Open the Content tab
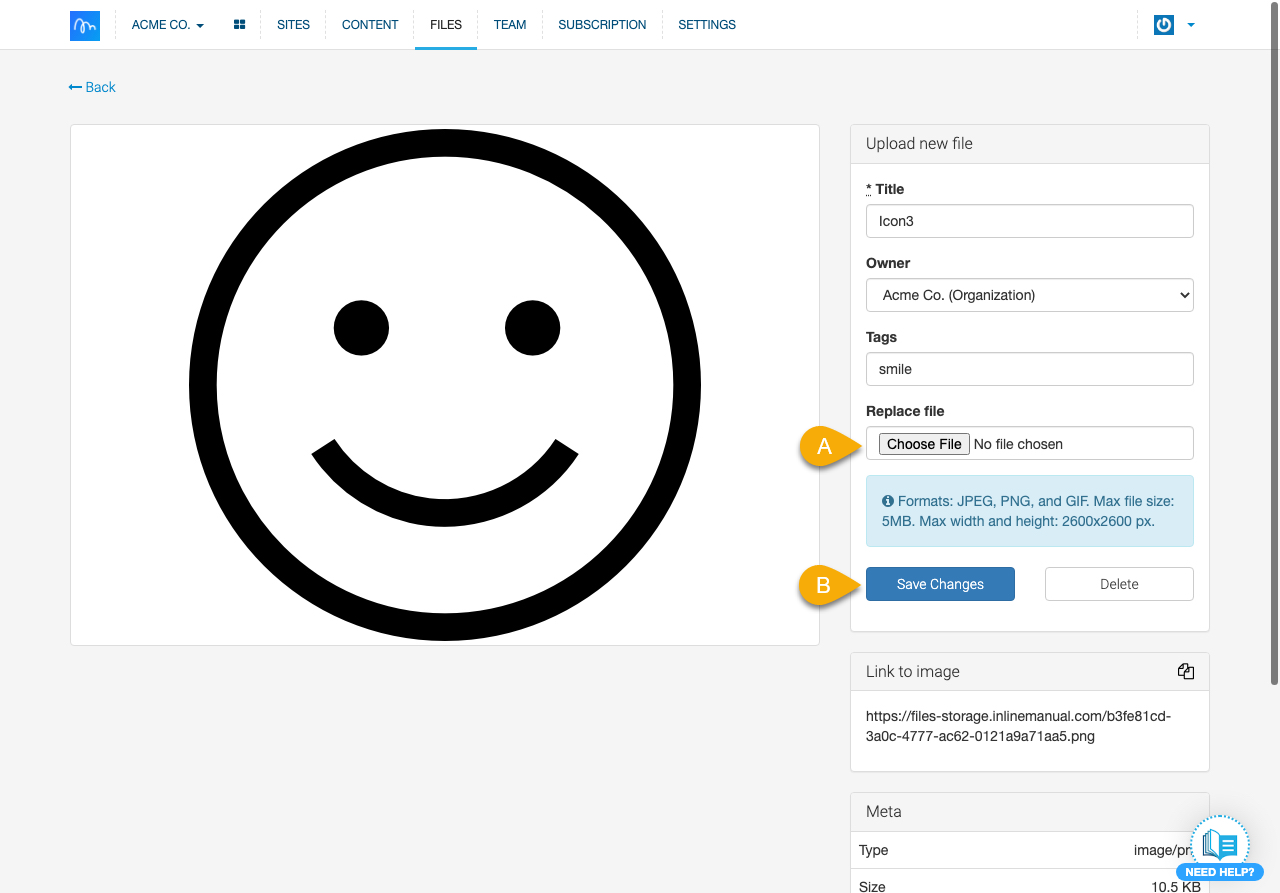This screenshot has width=1280, height=893. tap(370, 25)
